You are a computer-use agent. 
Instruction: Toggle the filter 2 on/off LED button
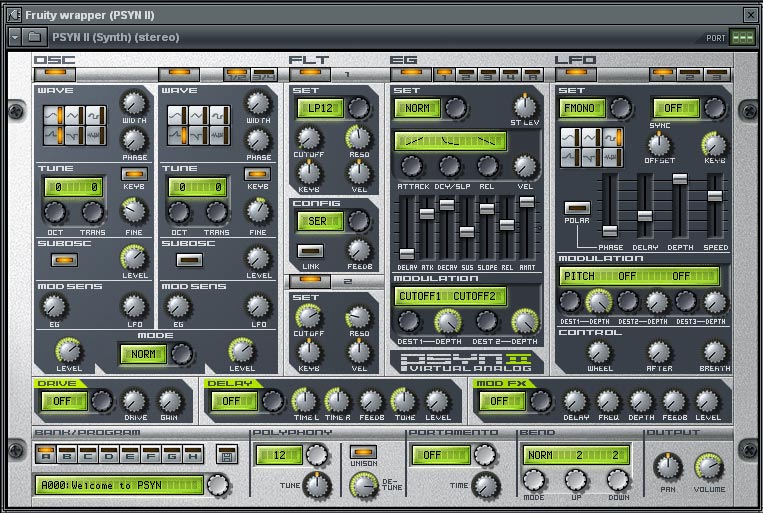(310, 281)
